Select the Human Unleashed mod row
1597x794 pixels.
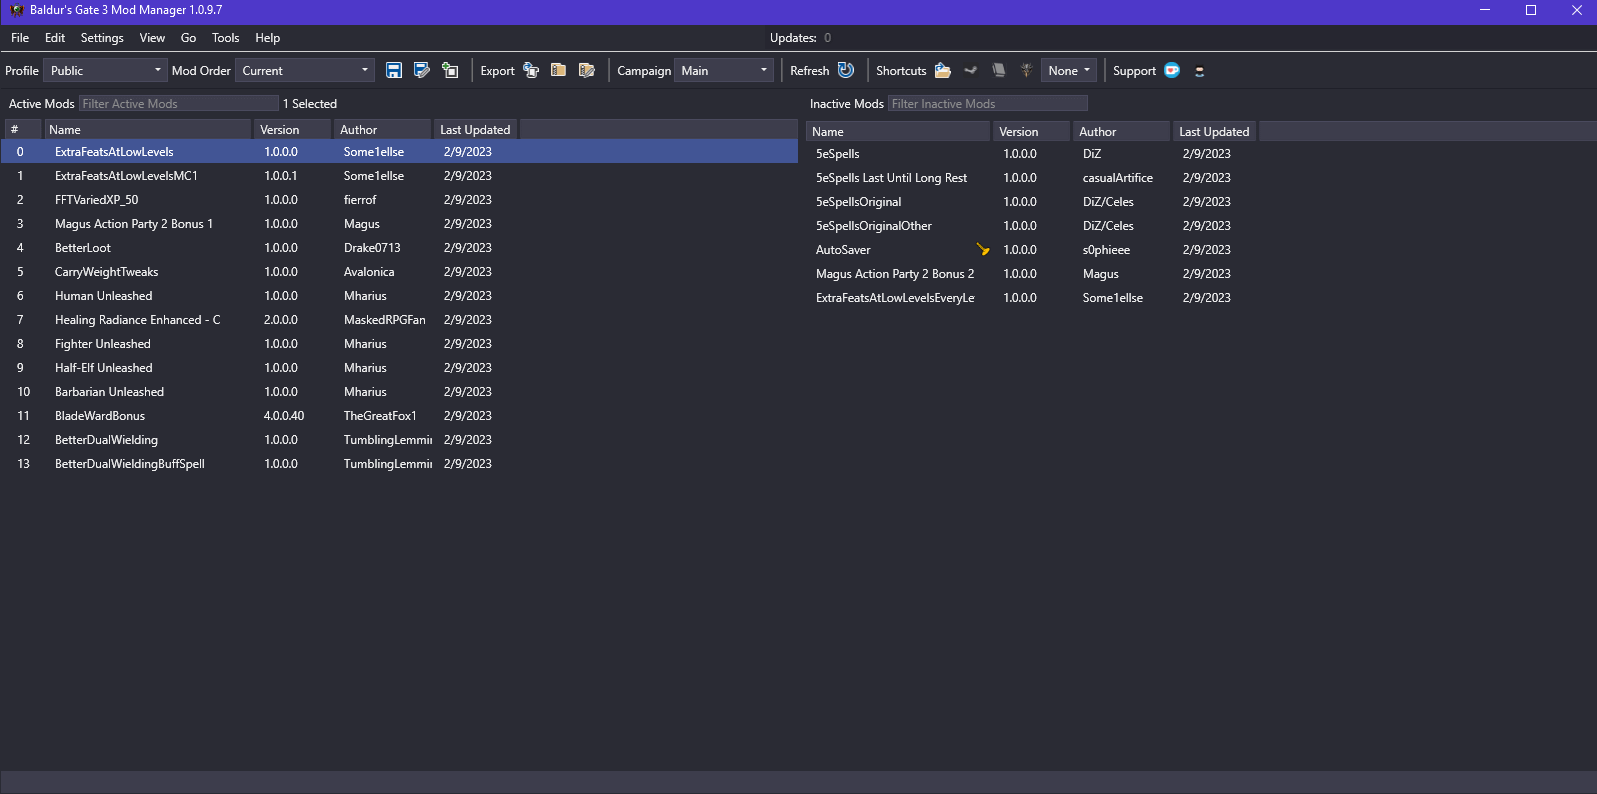click(399, 295)
